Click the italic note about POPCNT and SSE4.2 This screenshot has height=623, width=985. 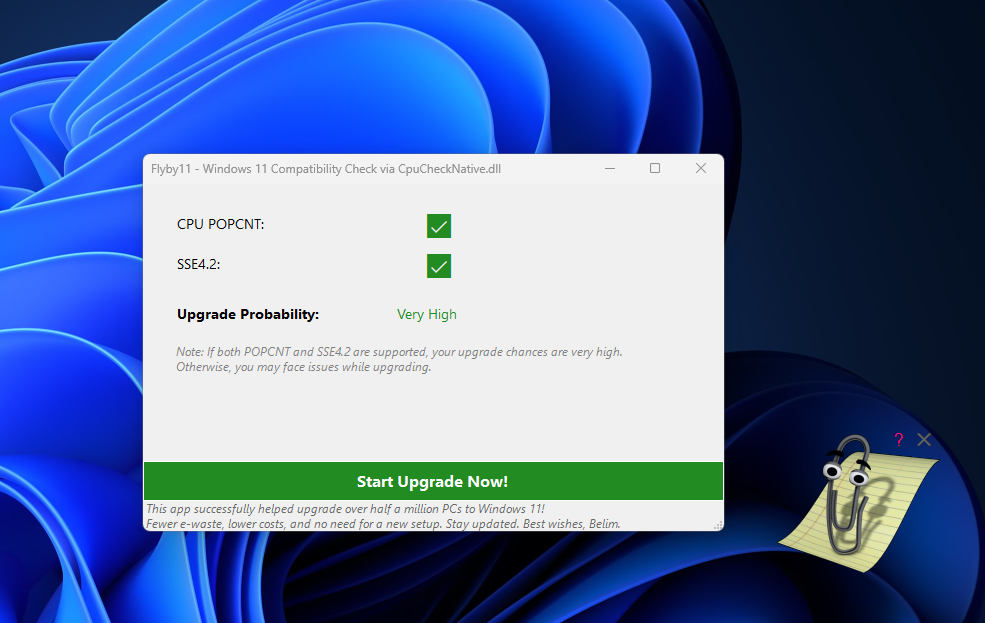pos(398,359)
